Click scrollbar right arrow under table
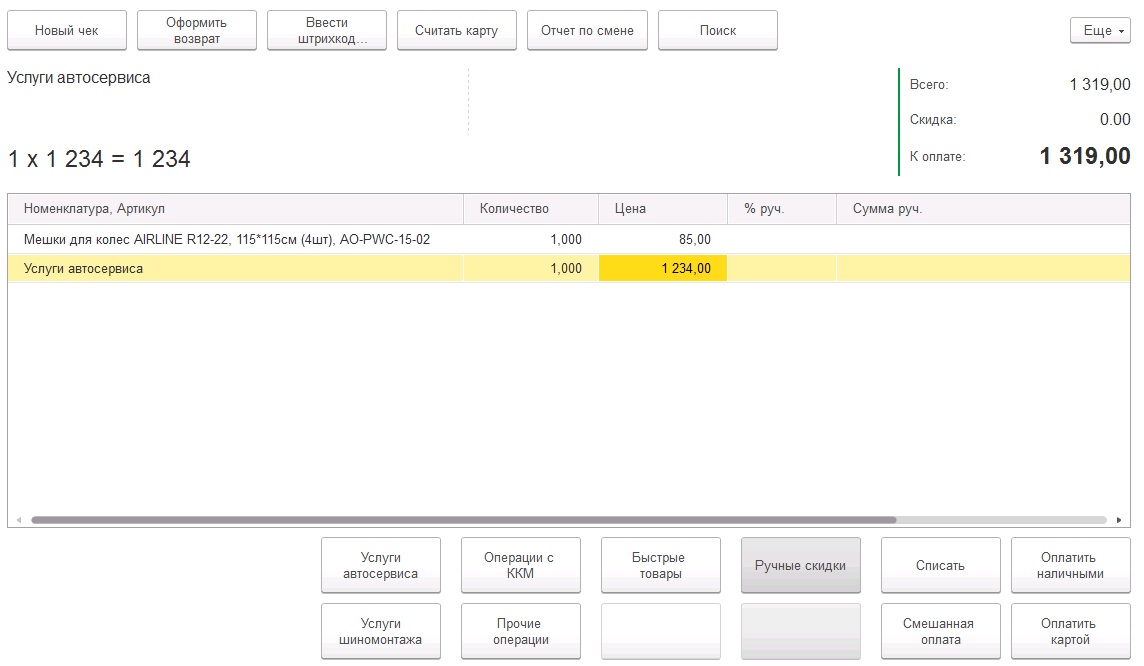This screenshot has height=666, width=1144. pyautogui.click(x=1118, y=520)
